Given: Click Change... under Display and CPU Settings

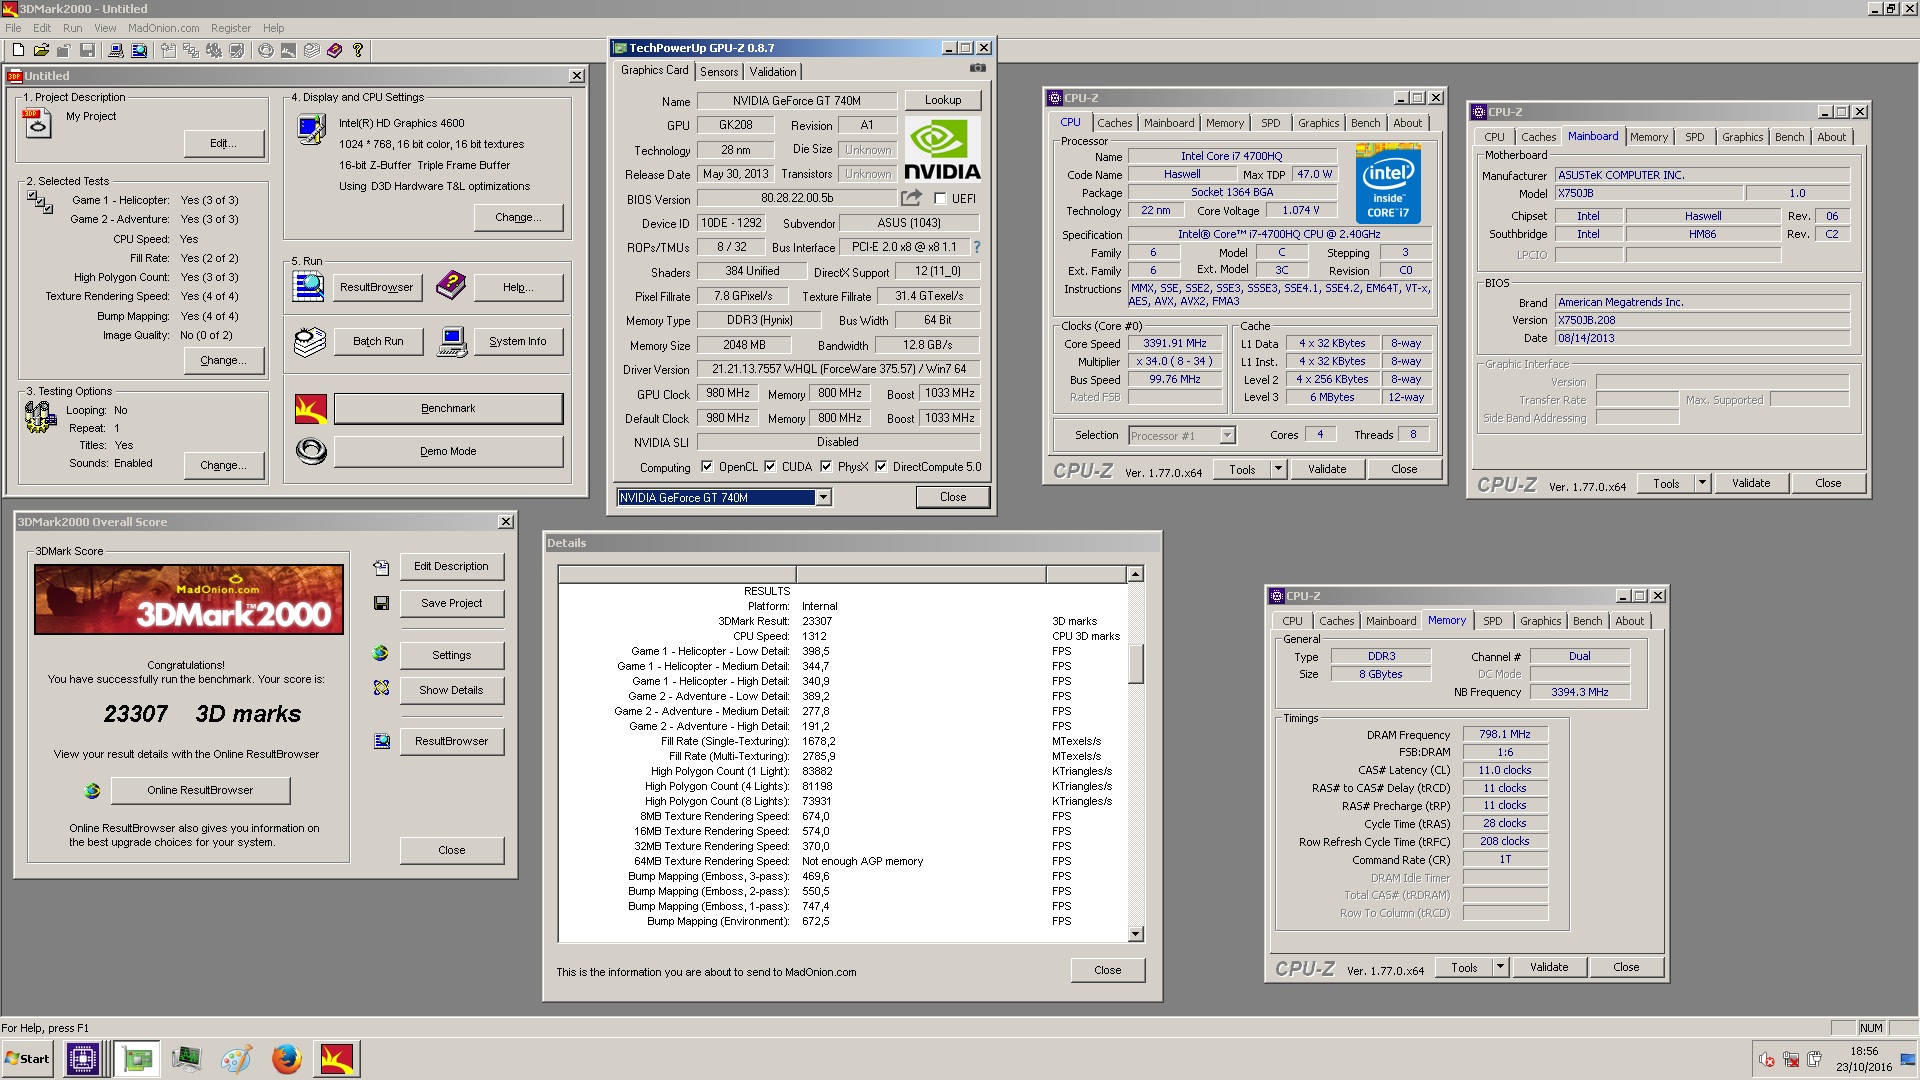Looking at the screenshot, I should tap(519, 217).
